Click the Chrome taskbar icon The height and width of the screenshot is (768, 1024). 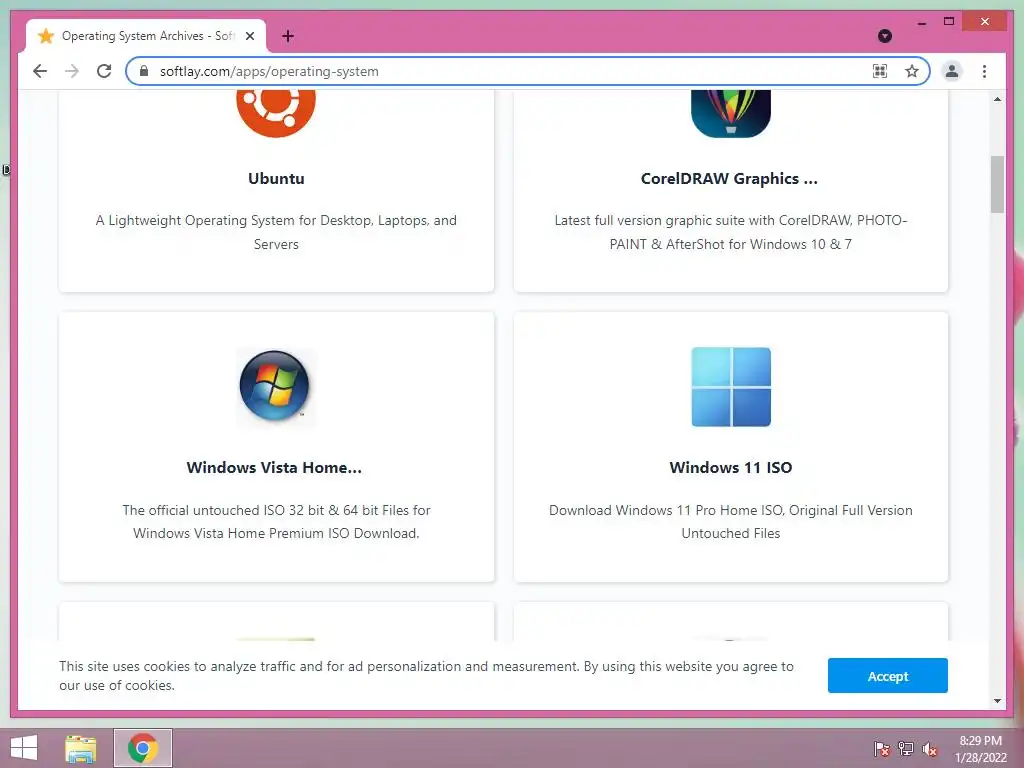click(x=143, y=748)
